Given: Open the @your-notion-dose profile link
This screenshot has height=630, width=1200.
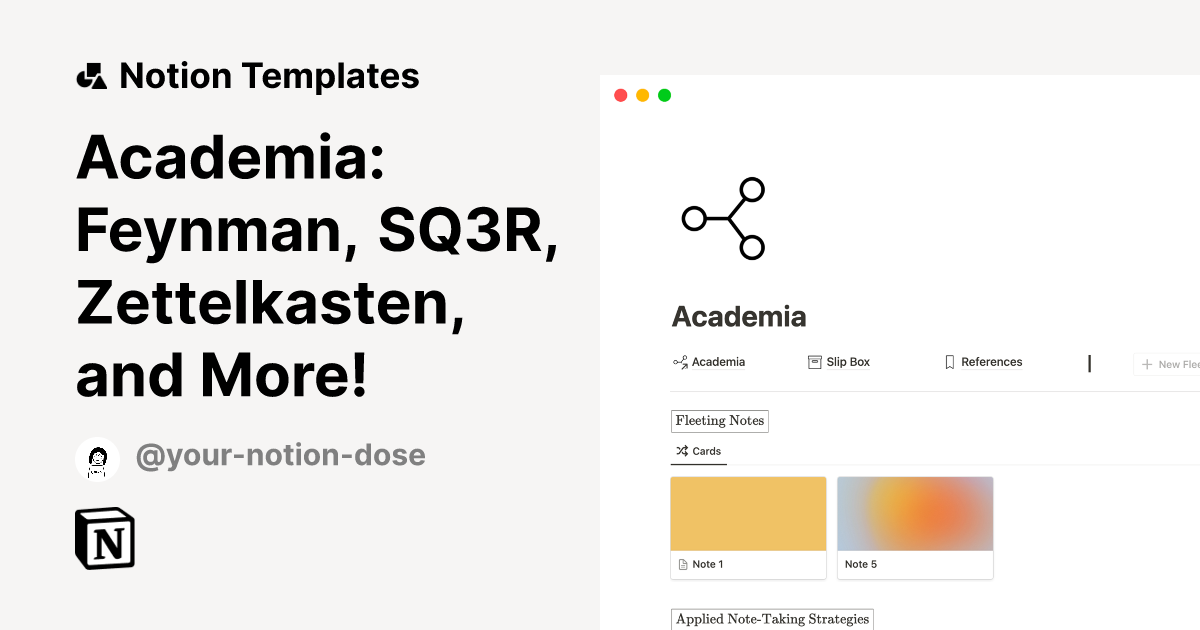Looking at the screenshot, I should pyautogui.click(x=281, y=455).
